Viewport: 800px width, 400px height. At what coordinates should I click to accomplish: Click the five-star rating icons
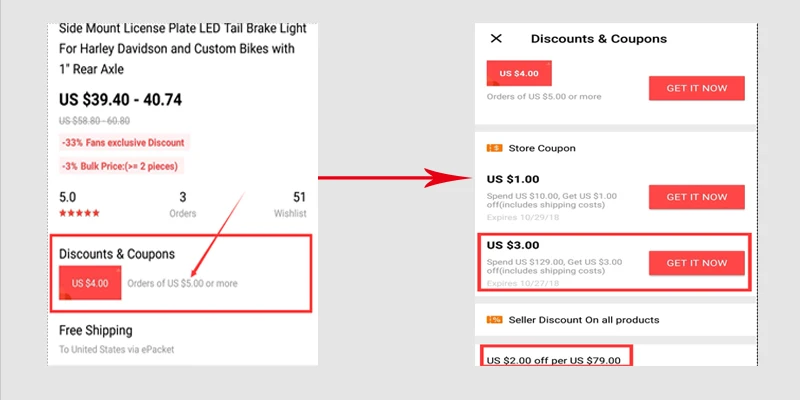click(78, 214)
